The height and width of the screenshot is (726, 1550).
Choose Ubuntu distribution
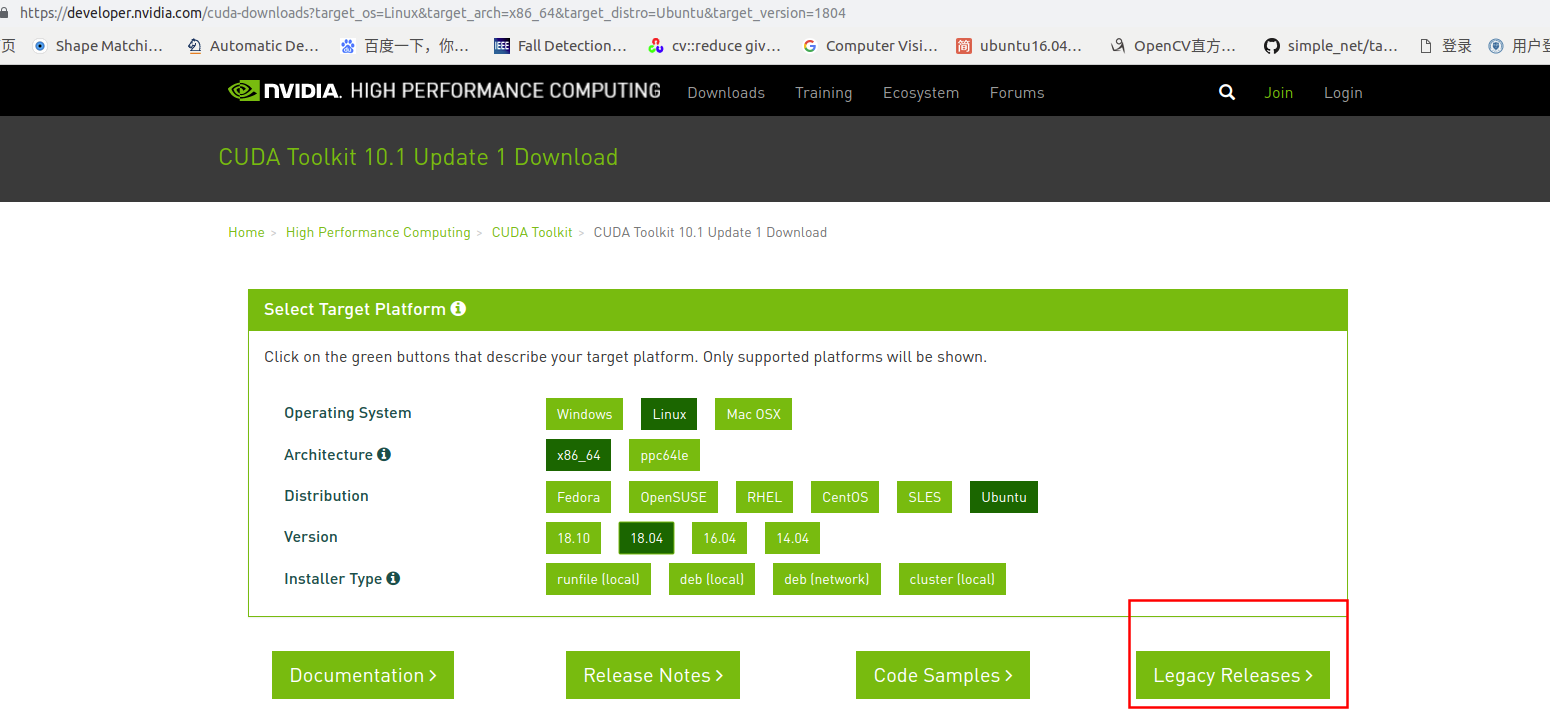(x=1004, y=497)
